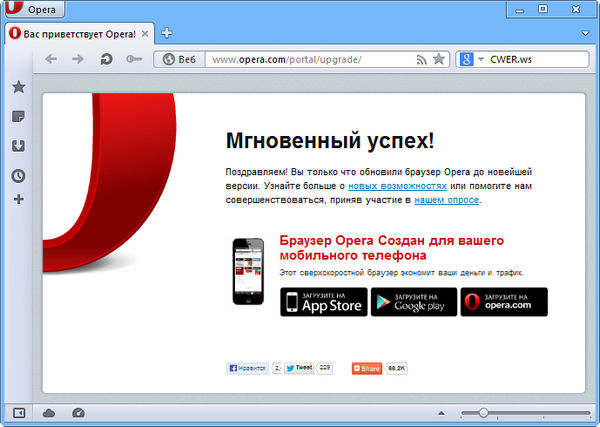Expand the tab list arrow at far right
The height and width of the screenshot is (427, 600).
585,33
